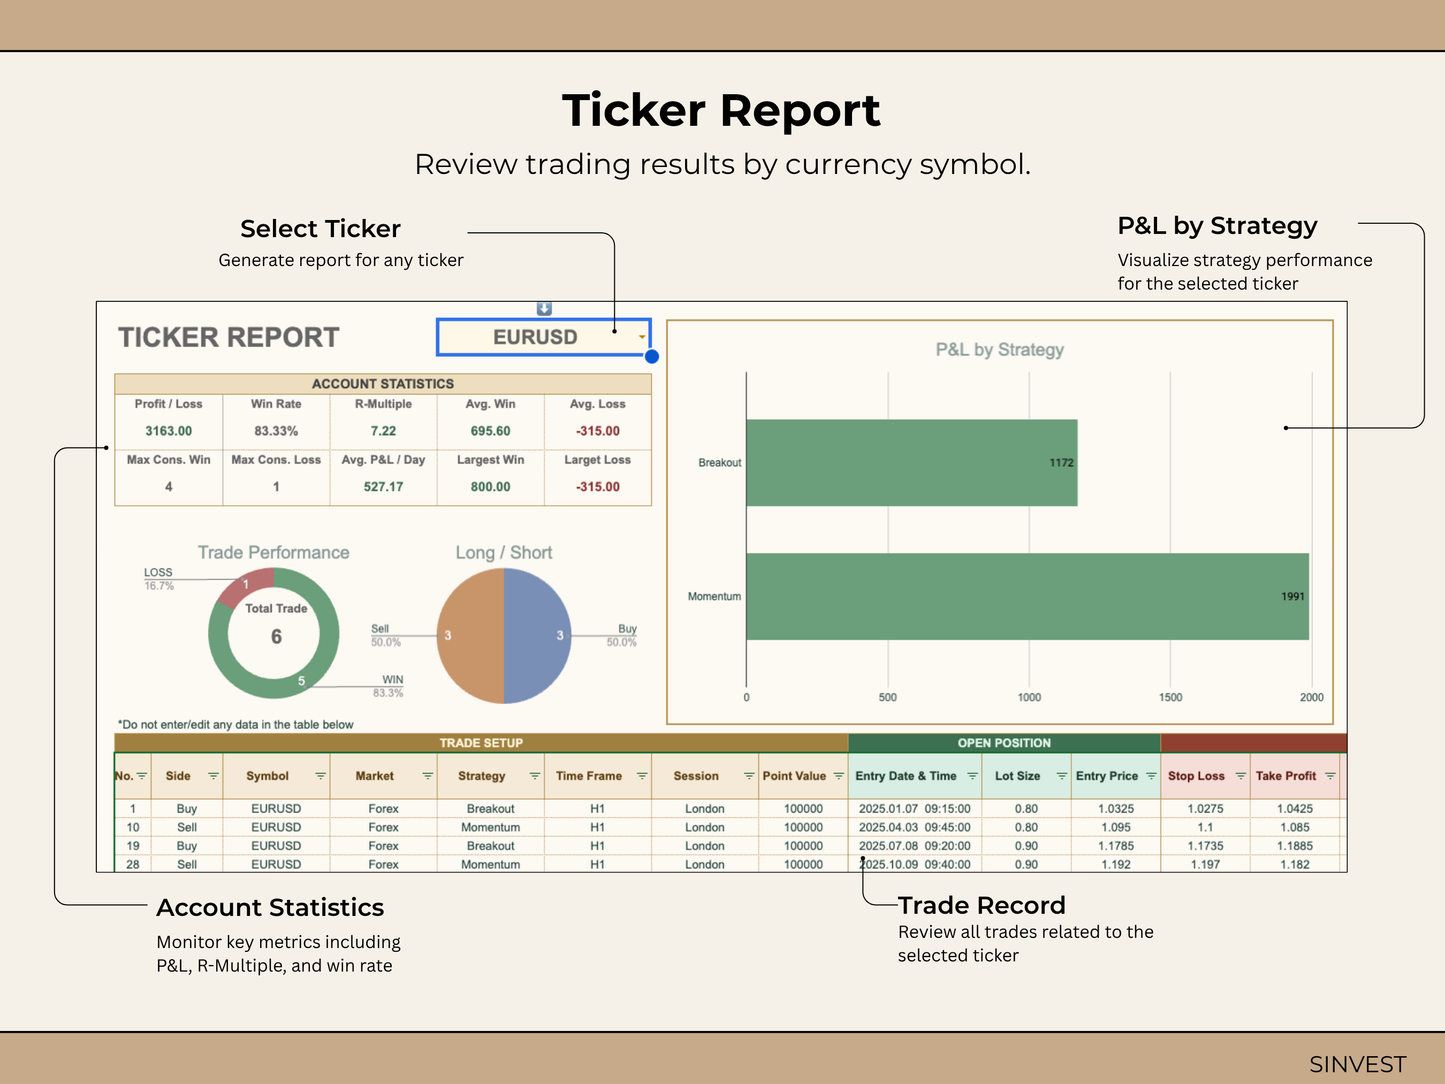This screenshot has height=1084, width=1445.
Task: Select Largest Win value 800.00
Action: (x=490, y=487)
